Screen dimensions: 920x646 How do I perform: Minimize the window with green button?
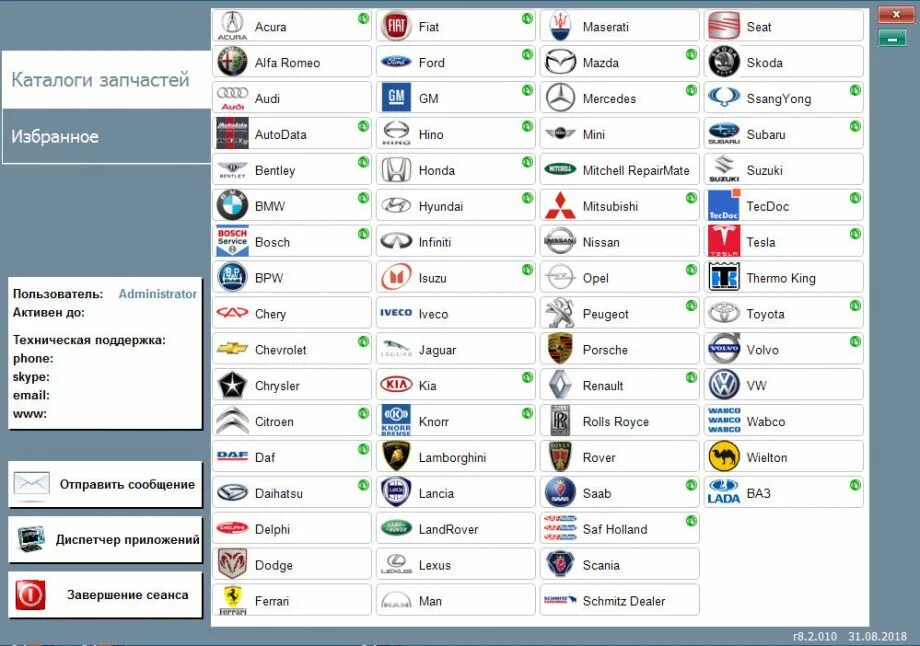(892, 39)
